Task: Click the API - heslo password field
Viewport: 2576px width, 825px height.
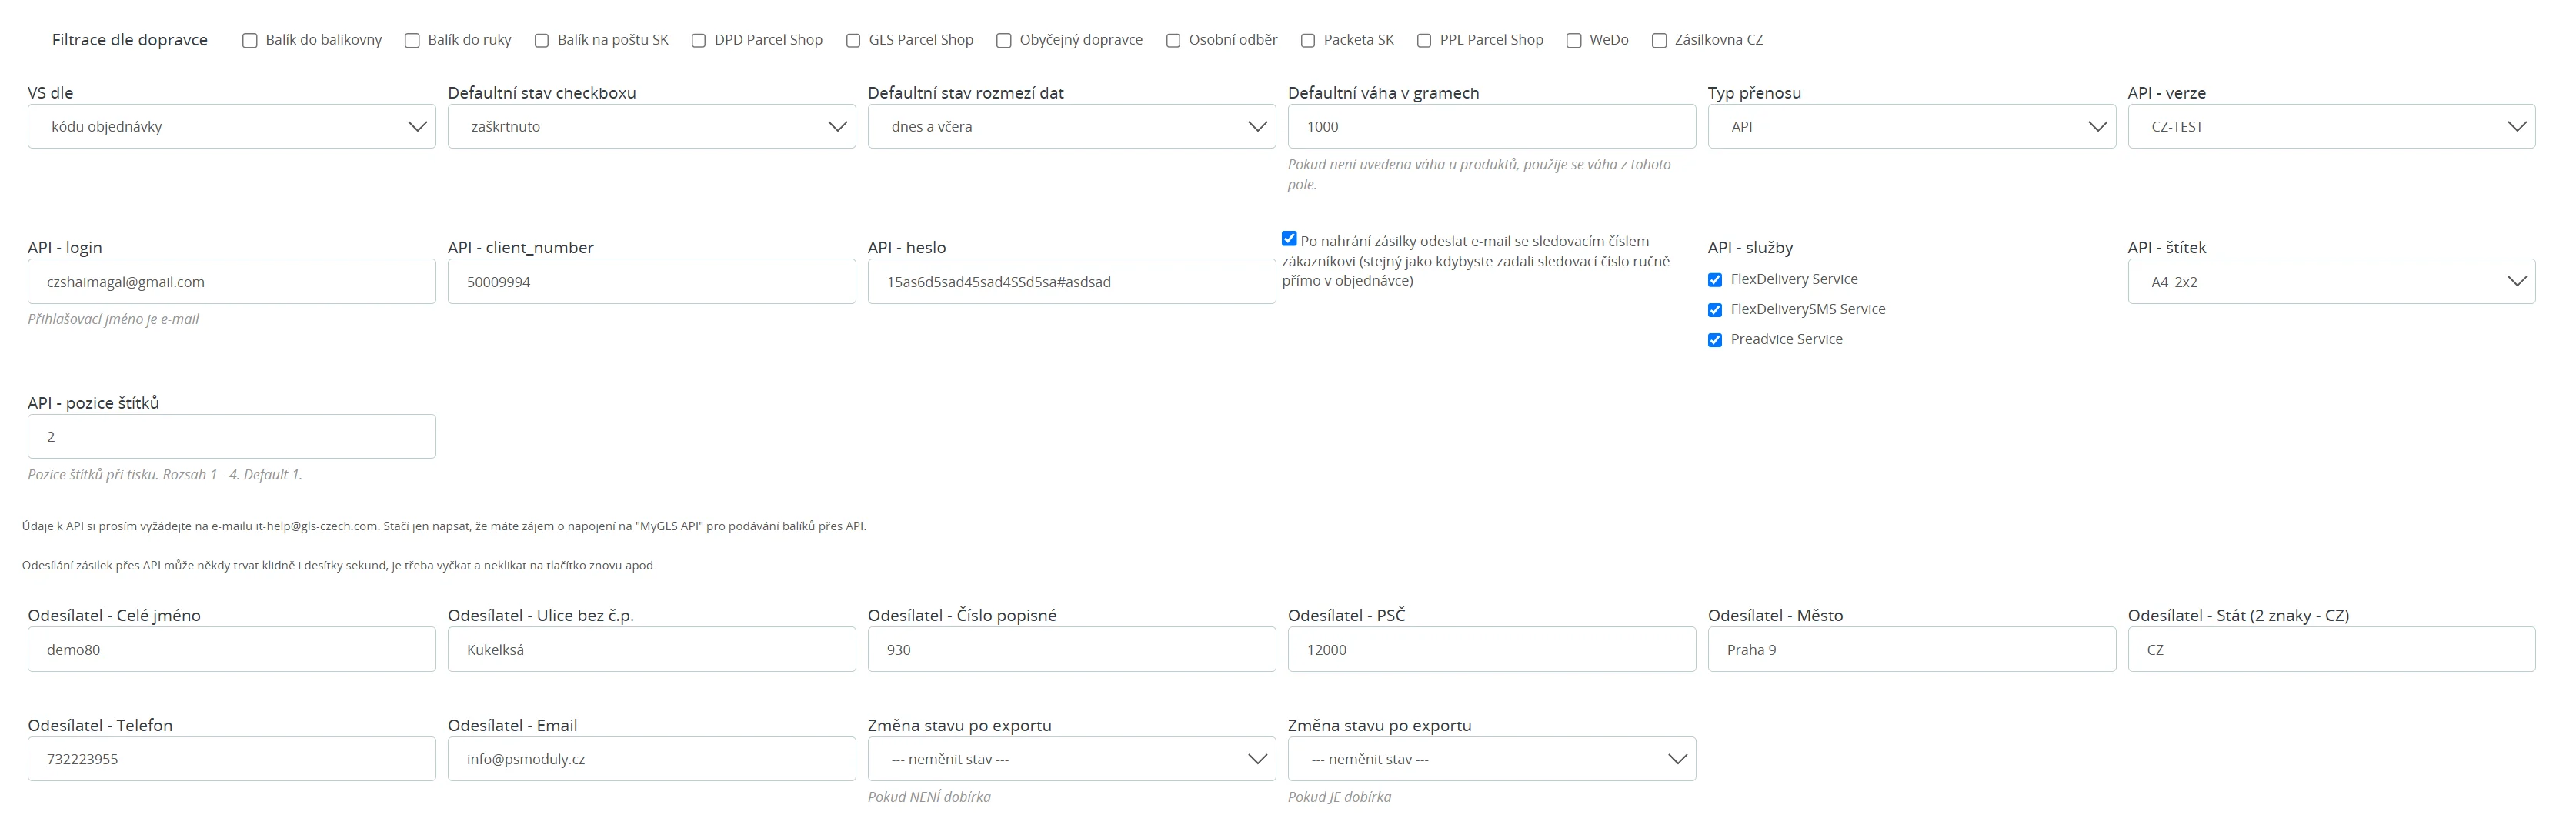Action: [x=1071, y=282]
